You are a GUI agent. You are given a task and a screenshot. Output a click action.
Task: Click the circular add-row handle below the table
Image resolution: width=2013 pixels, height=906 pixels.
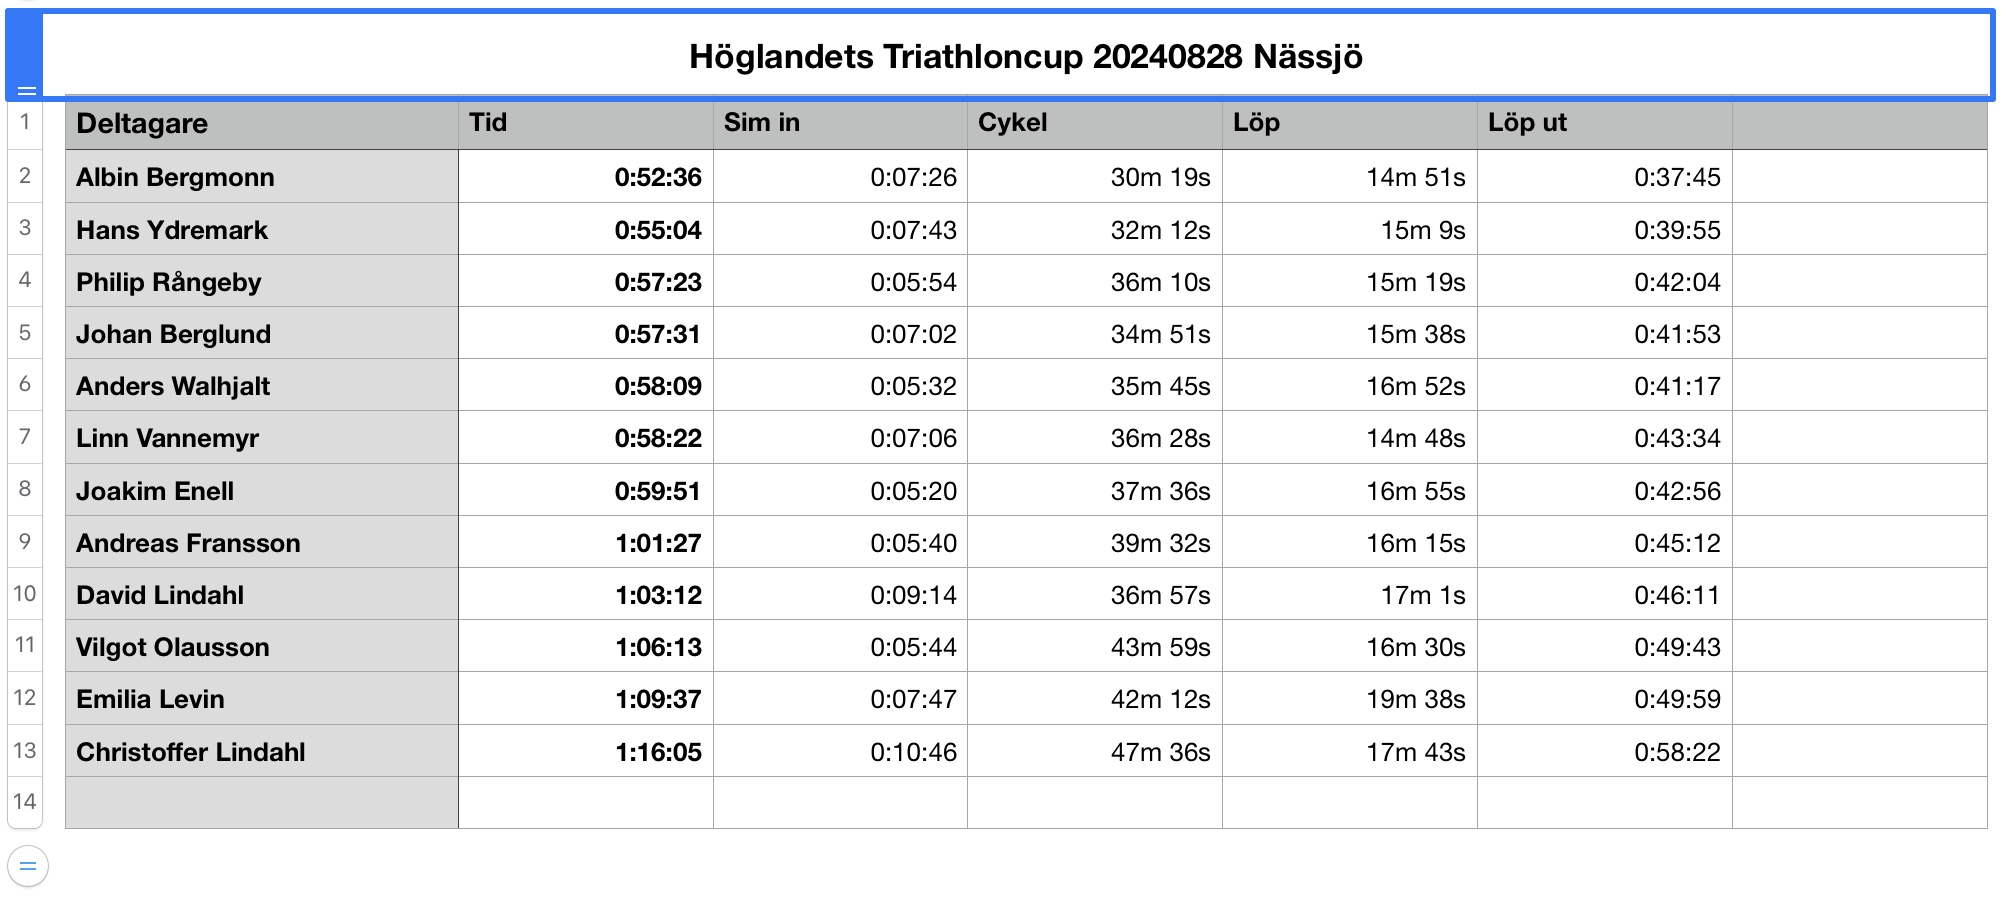(x=28, y=866)
